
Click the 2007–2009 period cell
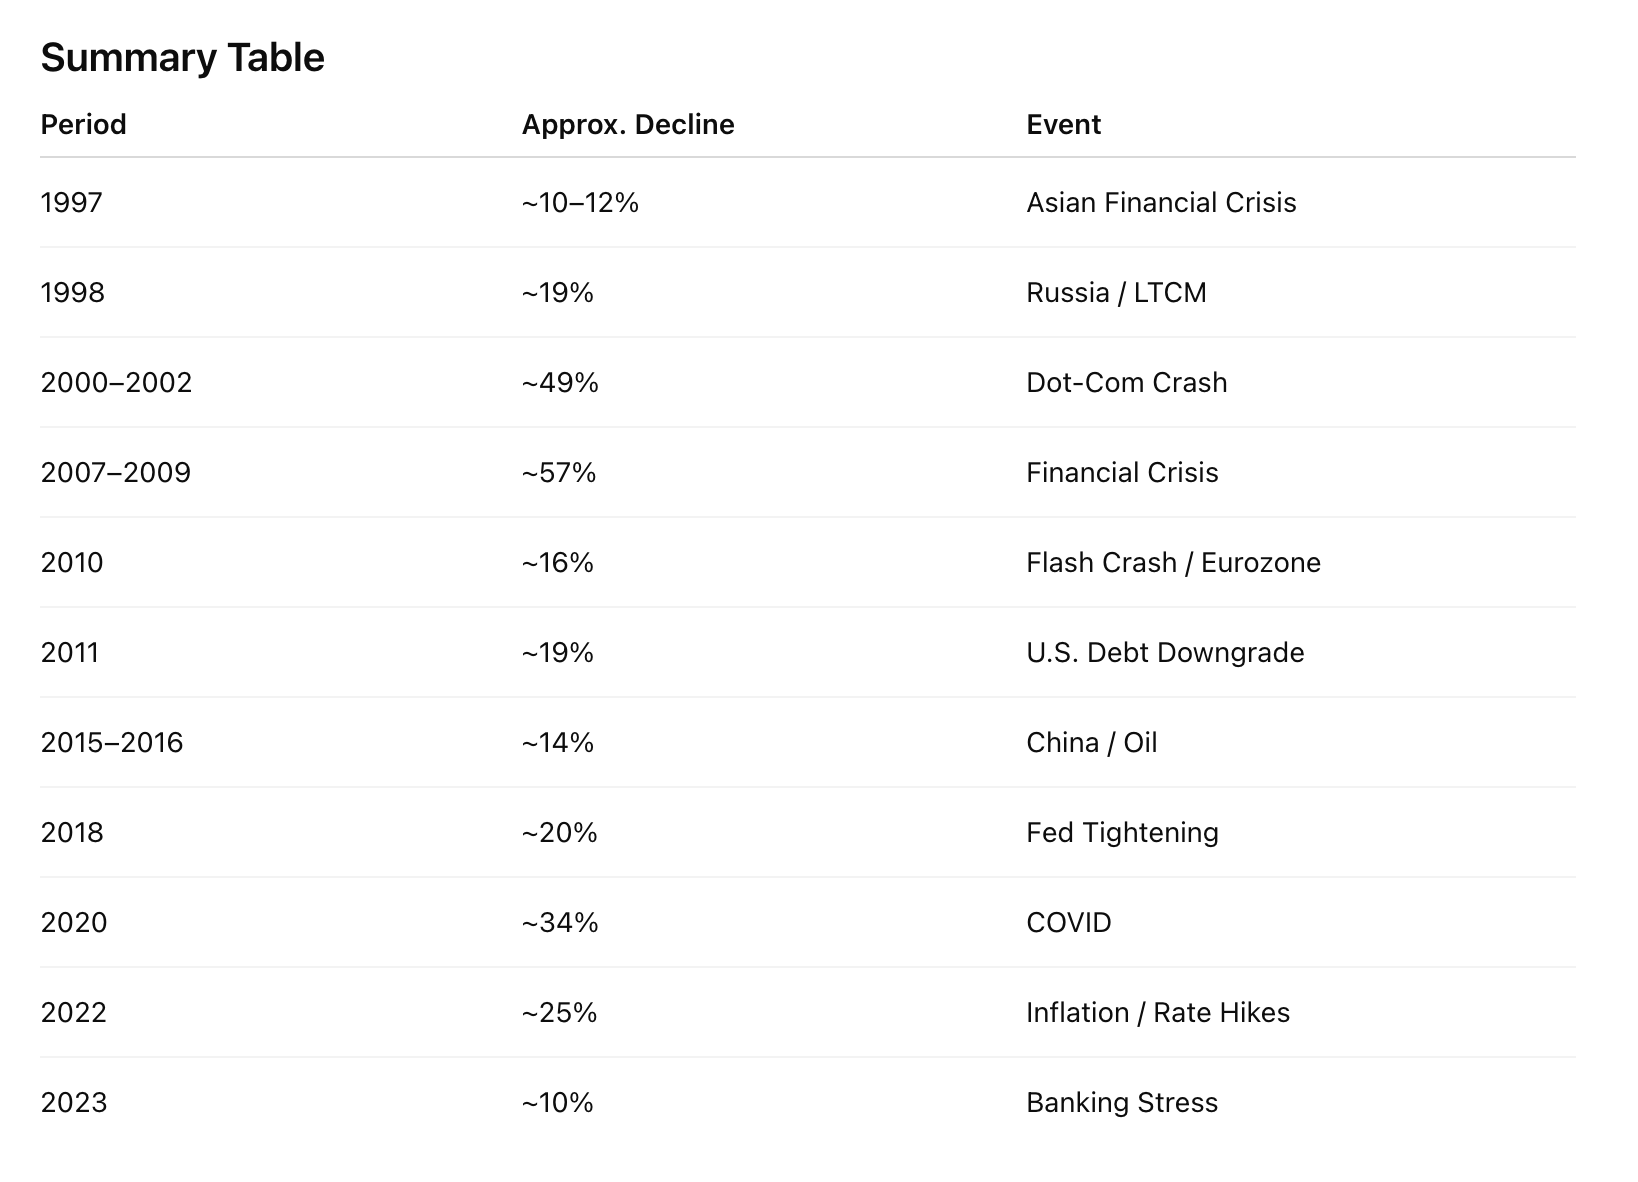(116, 473)
